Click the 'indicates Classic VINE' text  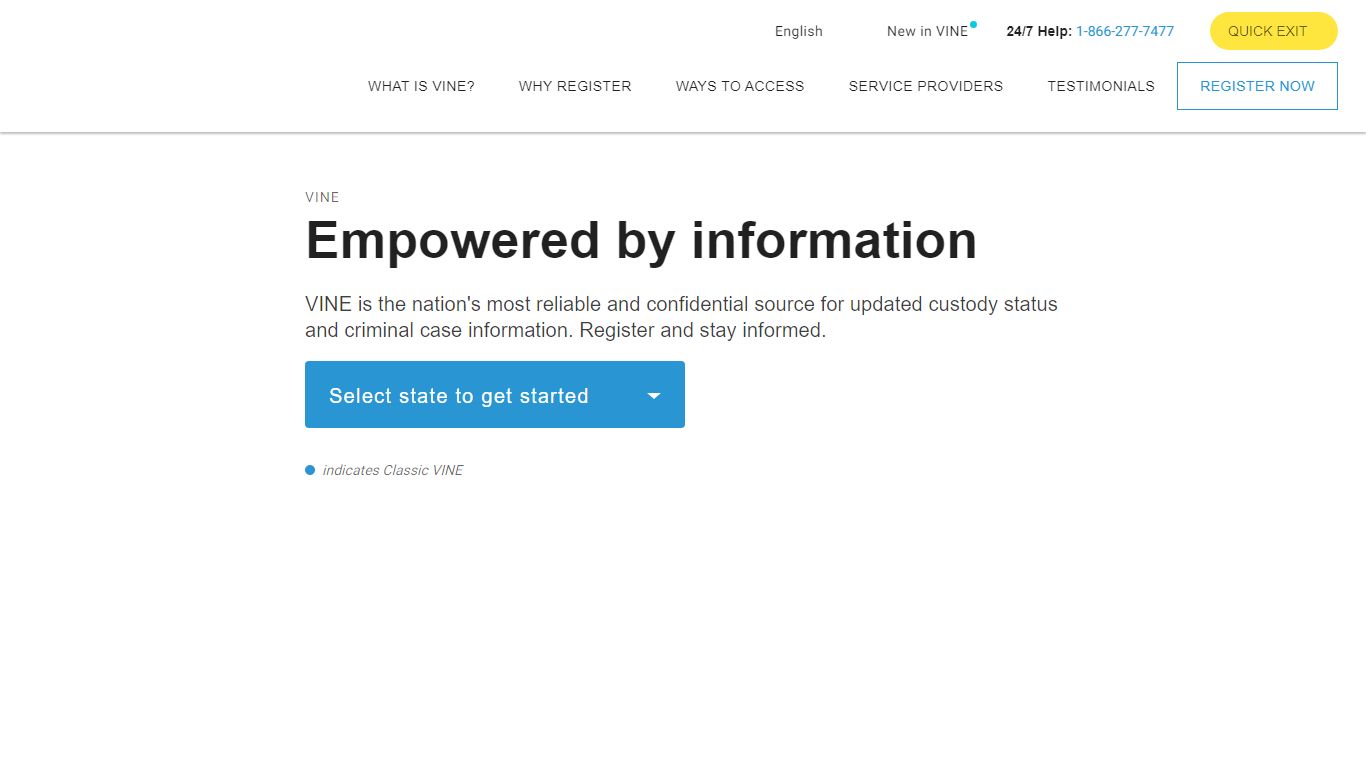tap(393, 470)
